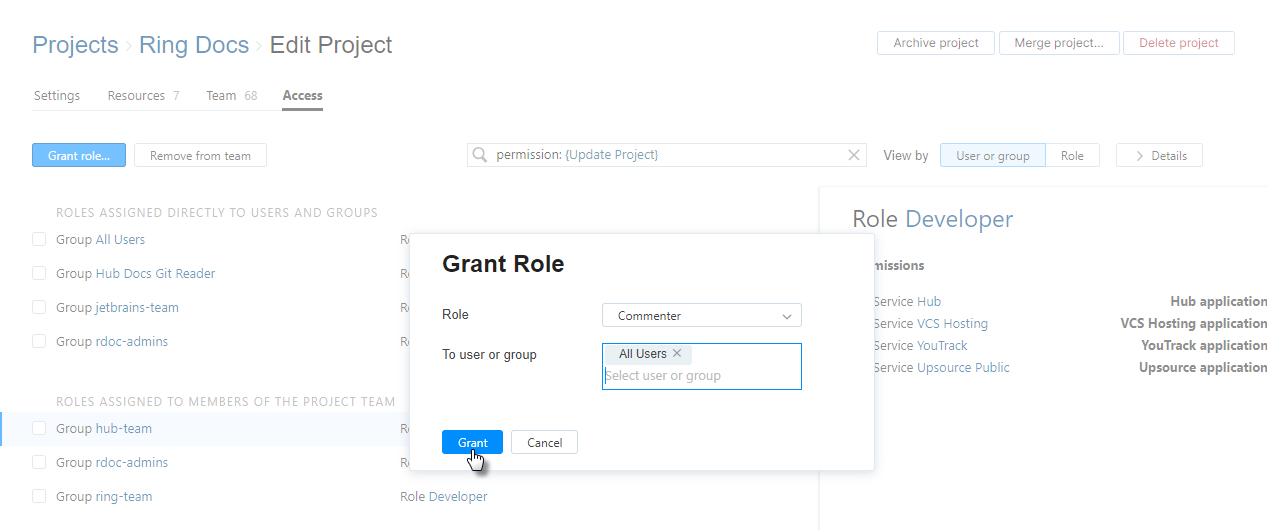Toggle the Group Hub Docs Git Reader checkbox
The width and height of the screenshot is (1267, 530).
[39, 274]
